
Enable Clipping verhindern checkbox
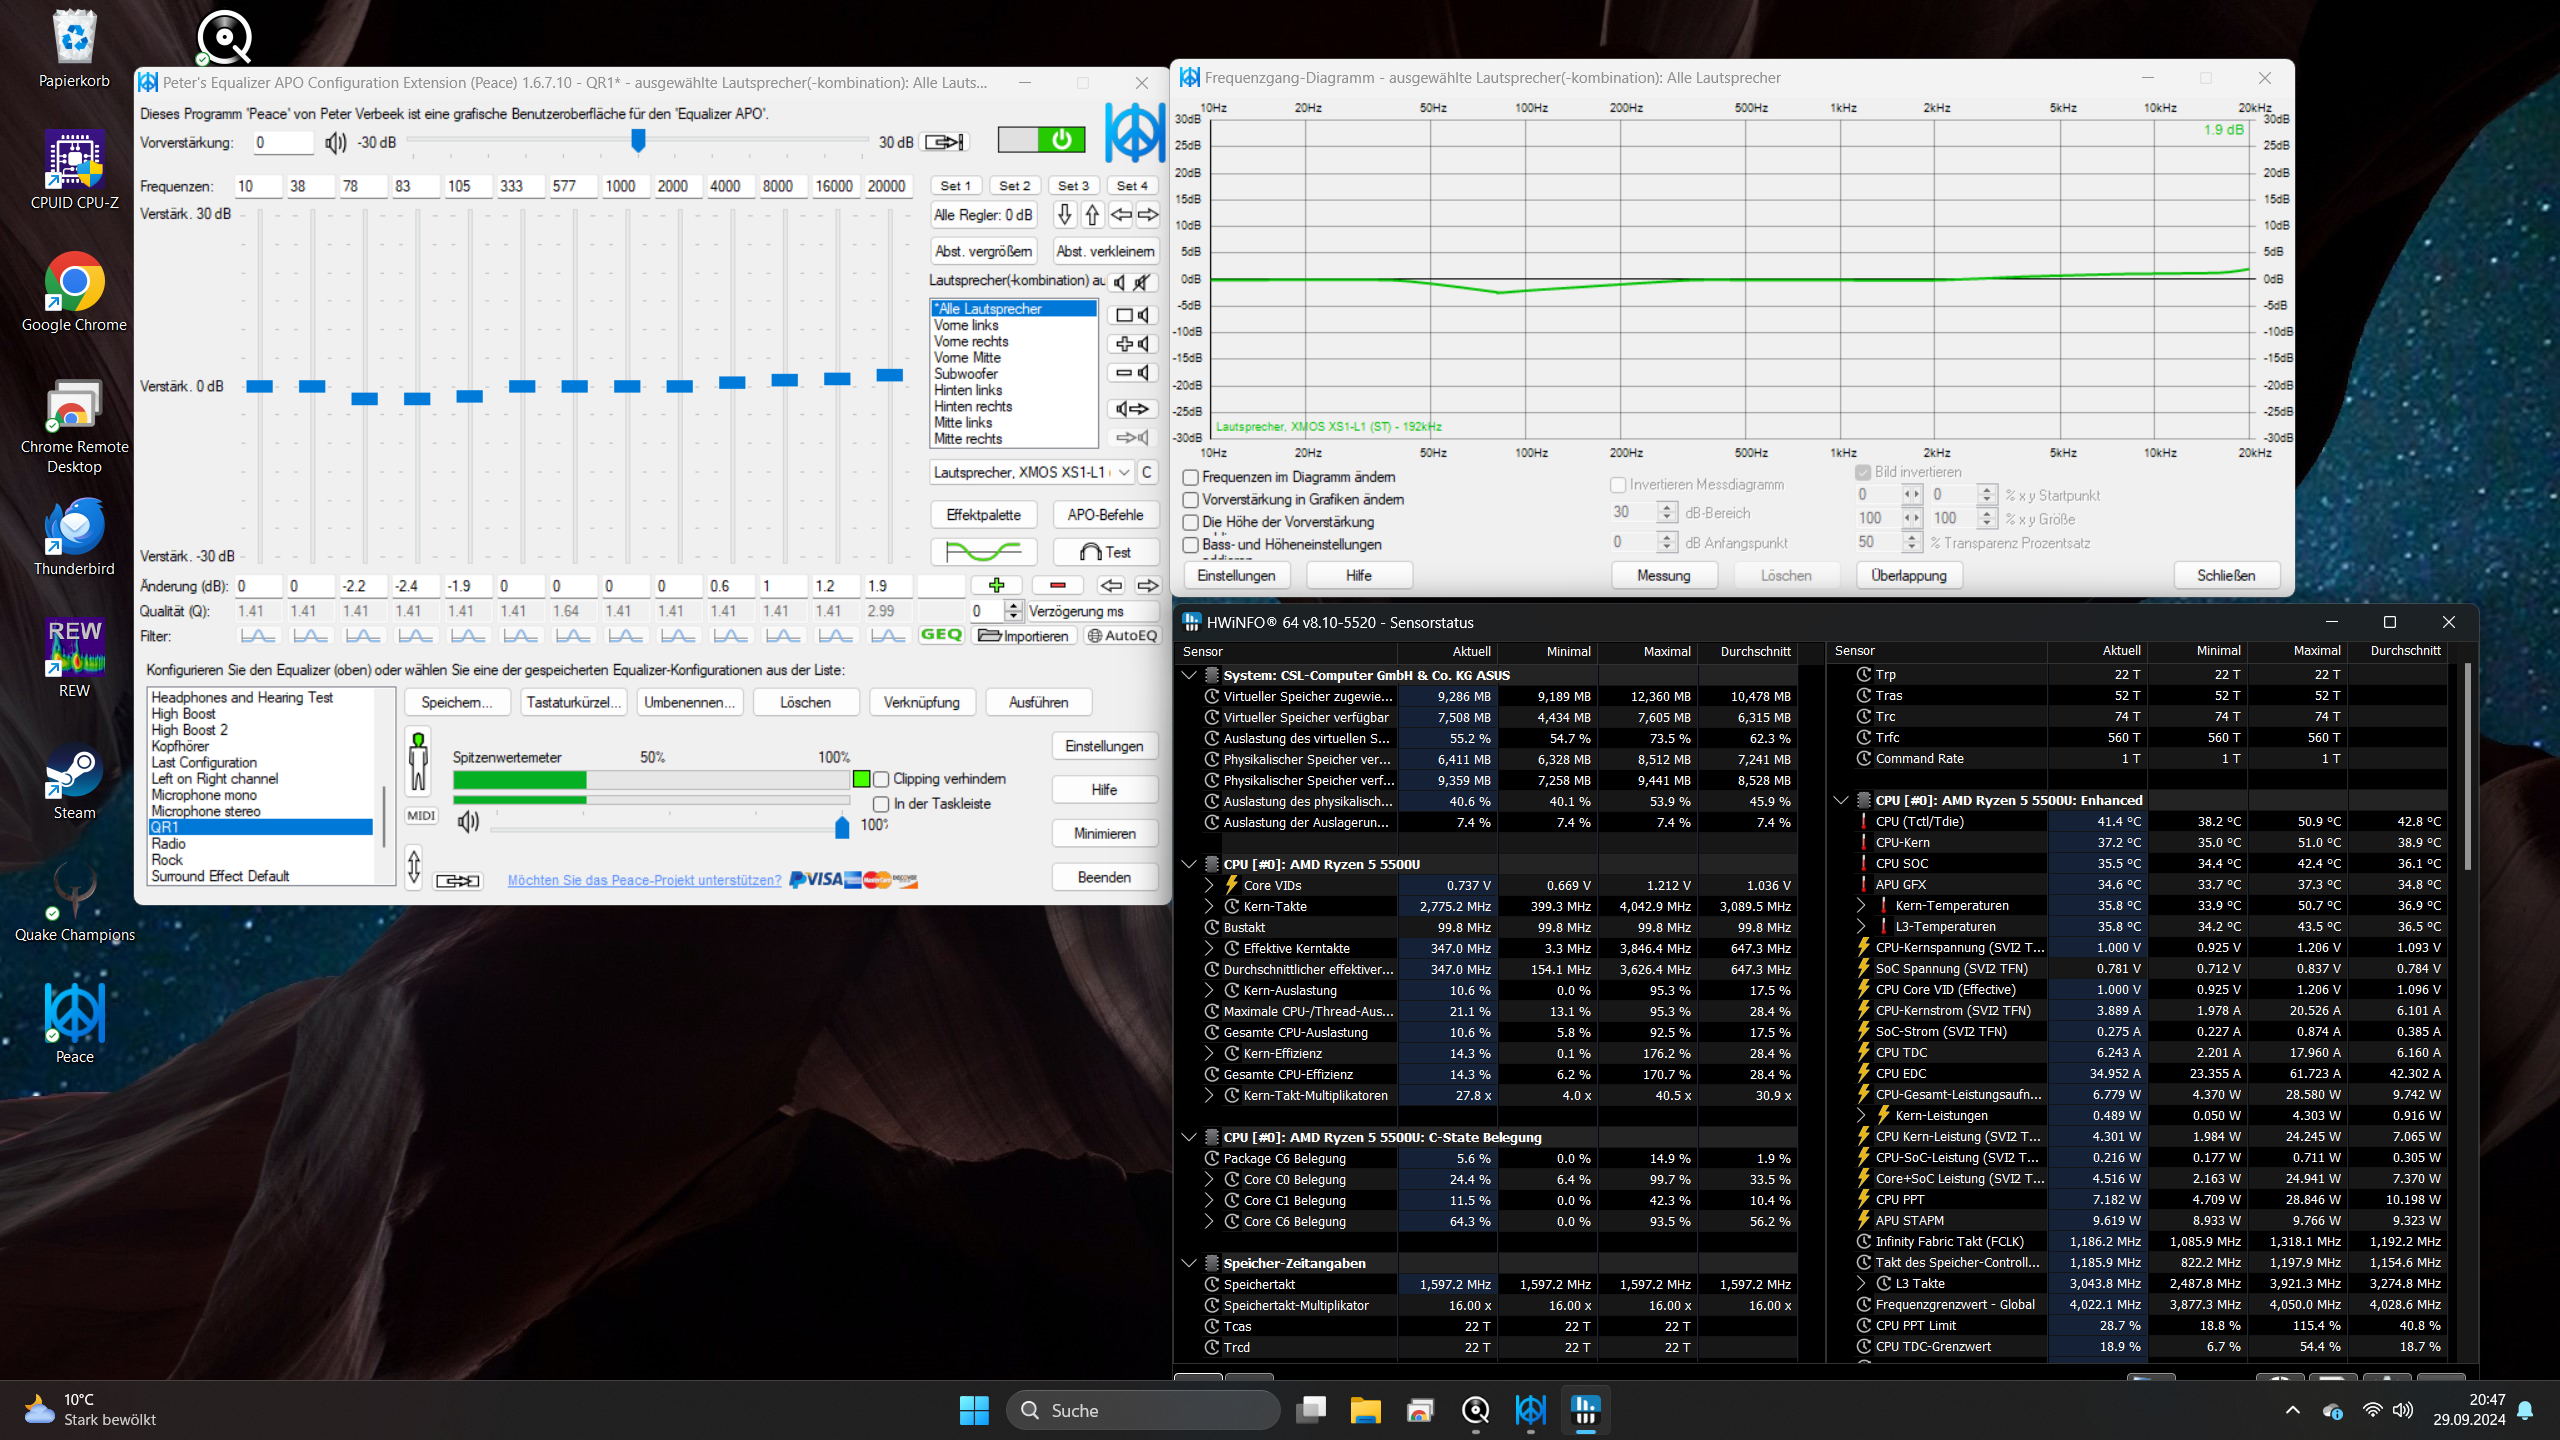point(881,779)
